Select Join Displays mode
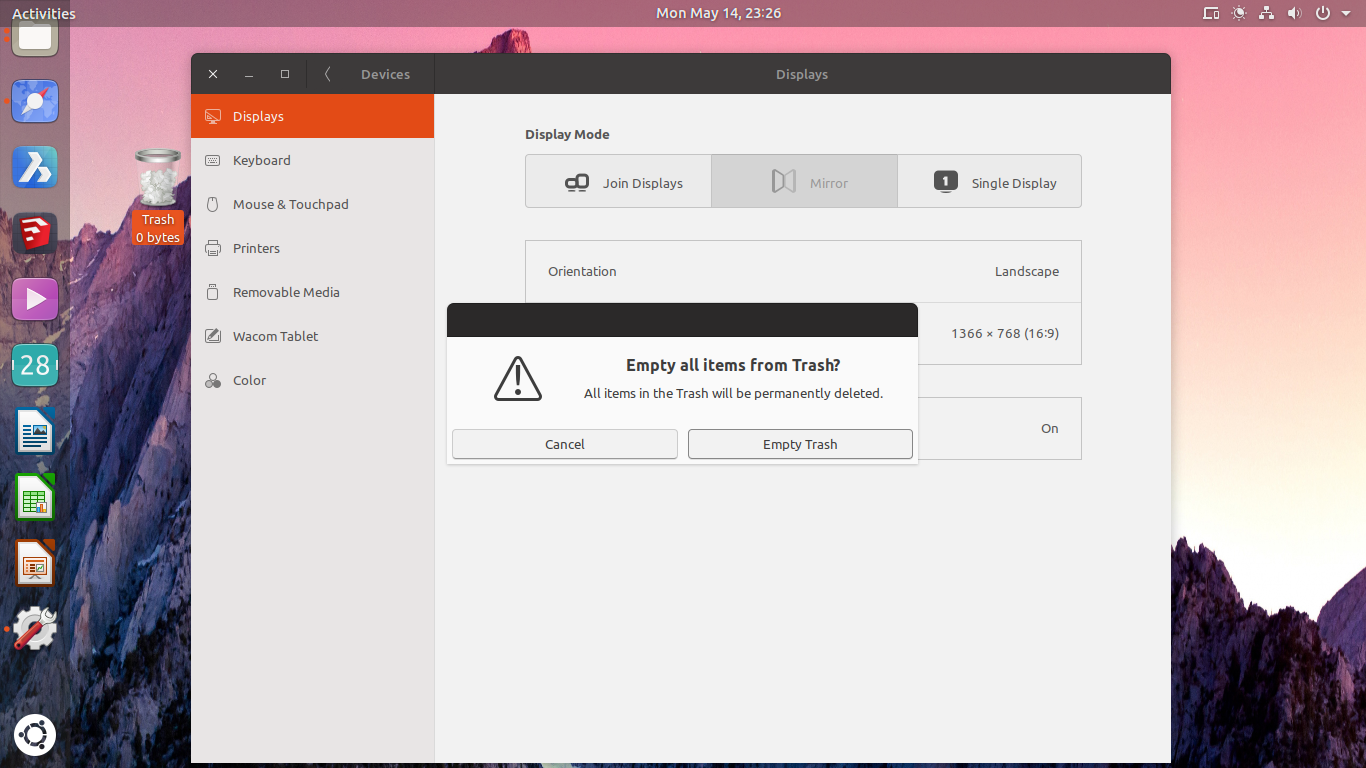This screenshot has height=768, width=1366. point(618,181)
